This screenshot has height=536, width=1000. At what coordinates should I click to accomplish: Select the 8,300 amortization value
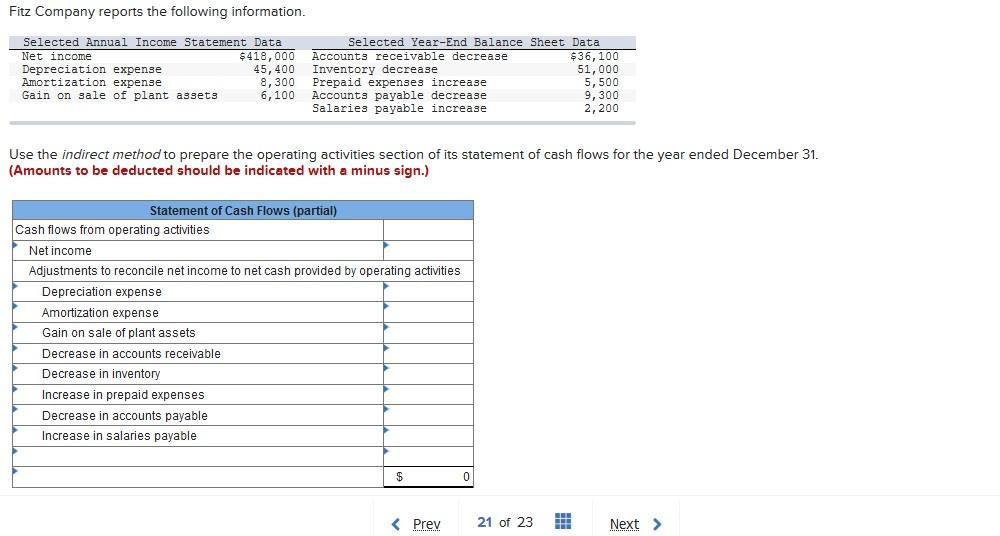pos(277,82)
